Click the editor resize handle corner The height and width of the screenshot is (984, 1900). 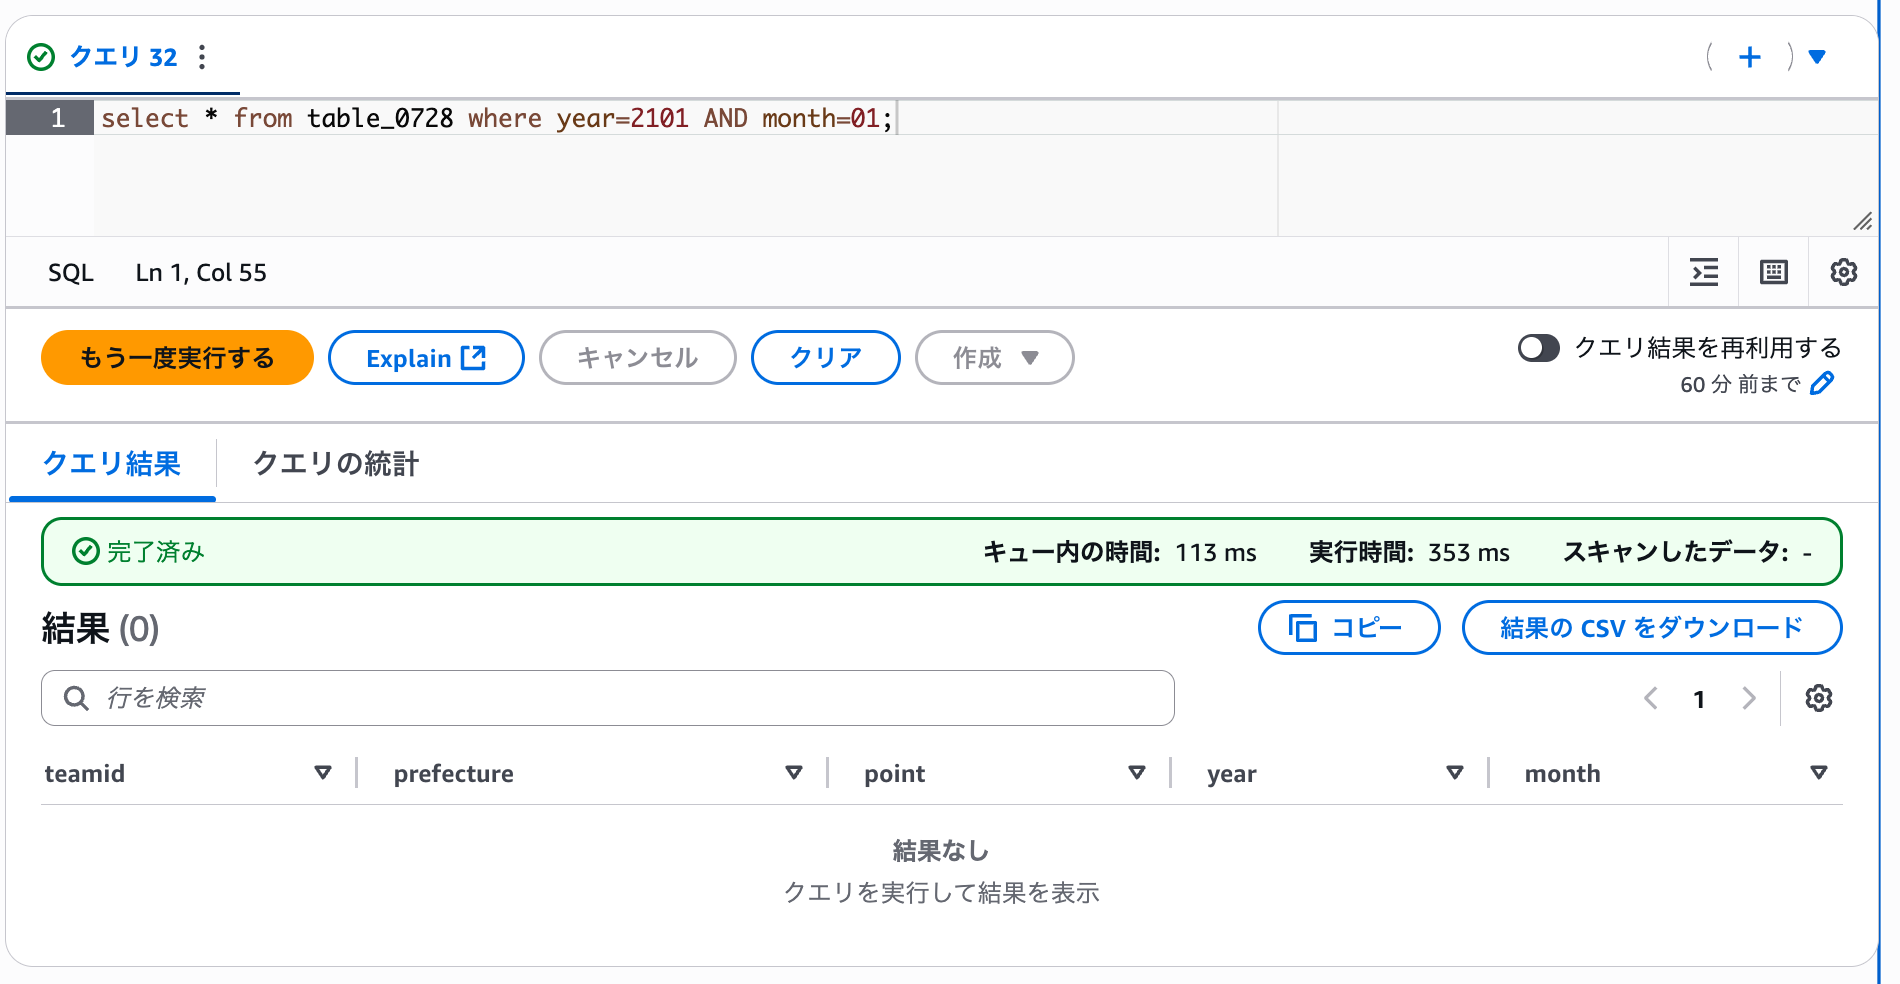[1863, 221]
